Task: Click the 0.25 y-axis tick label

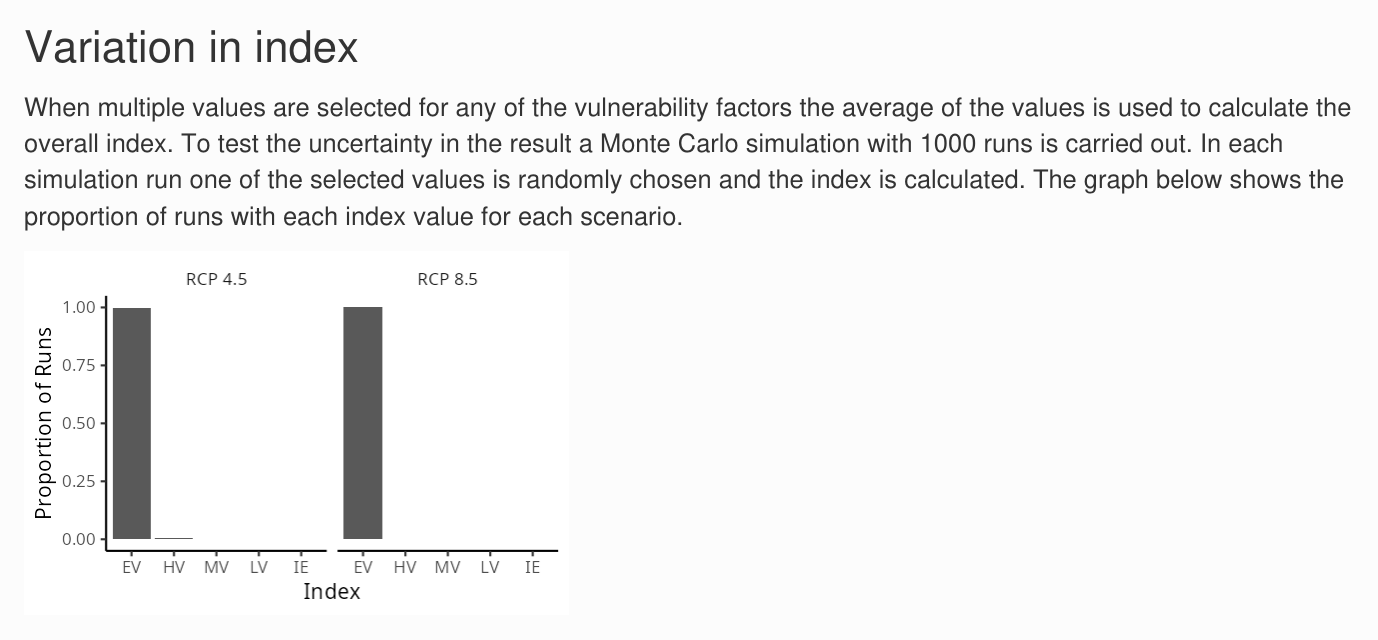Action: coord(79,481)
